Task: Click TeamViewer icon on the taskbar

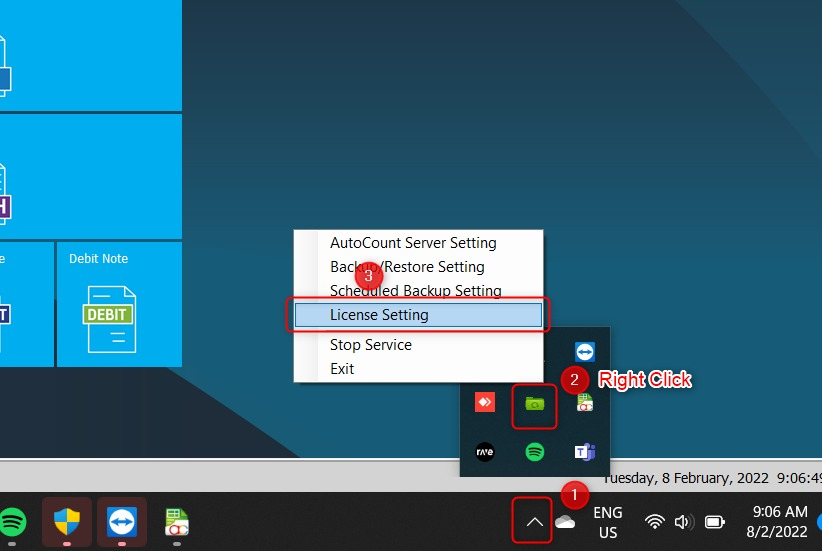Action: pyautogui.click(x=122, y=522)
